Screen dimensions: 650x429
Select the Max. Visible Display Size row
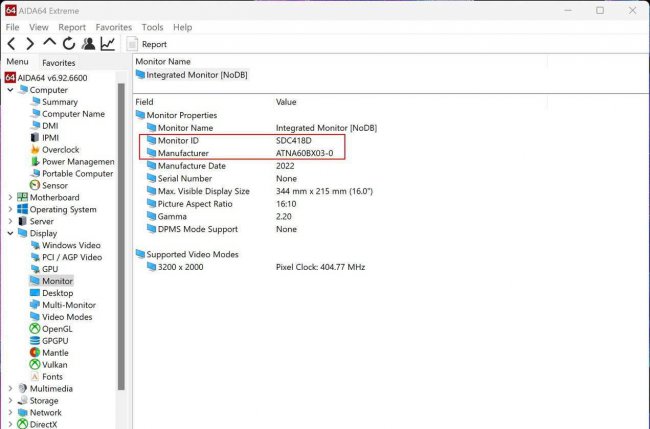(261, 191)
